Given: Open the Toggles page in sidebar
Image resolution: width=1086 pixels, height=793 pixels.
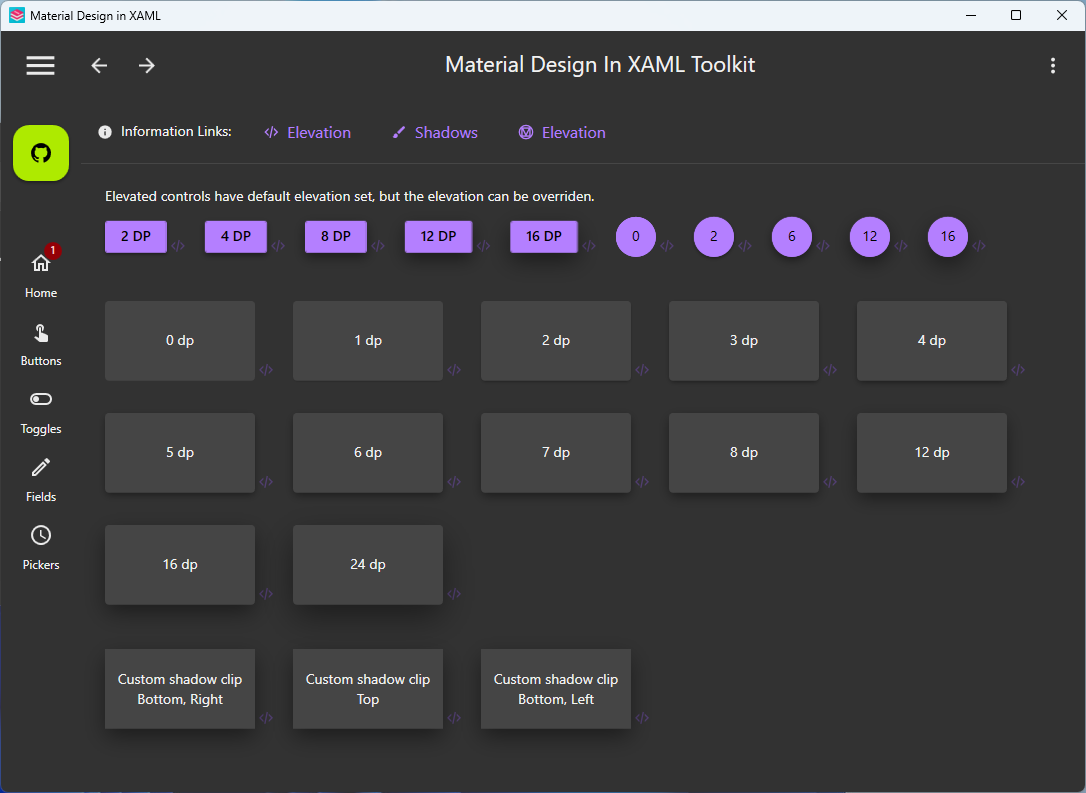Looking at the screenshot, I should point(41,412).
